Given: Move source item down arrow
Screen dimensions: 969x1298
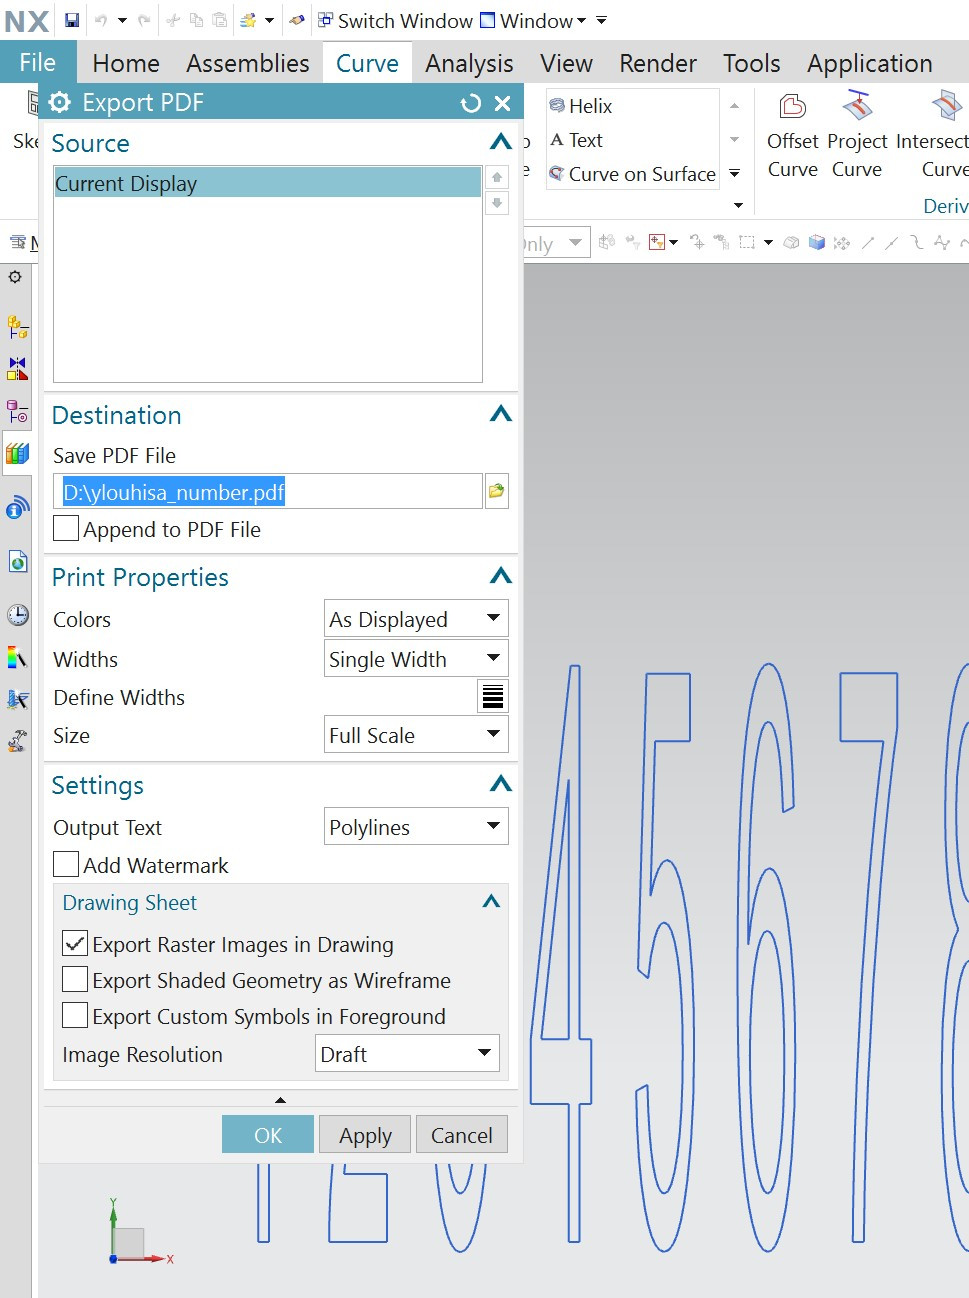Looking at the screenshot, I should pyautogui.click(x=497, y=203).
